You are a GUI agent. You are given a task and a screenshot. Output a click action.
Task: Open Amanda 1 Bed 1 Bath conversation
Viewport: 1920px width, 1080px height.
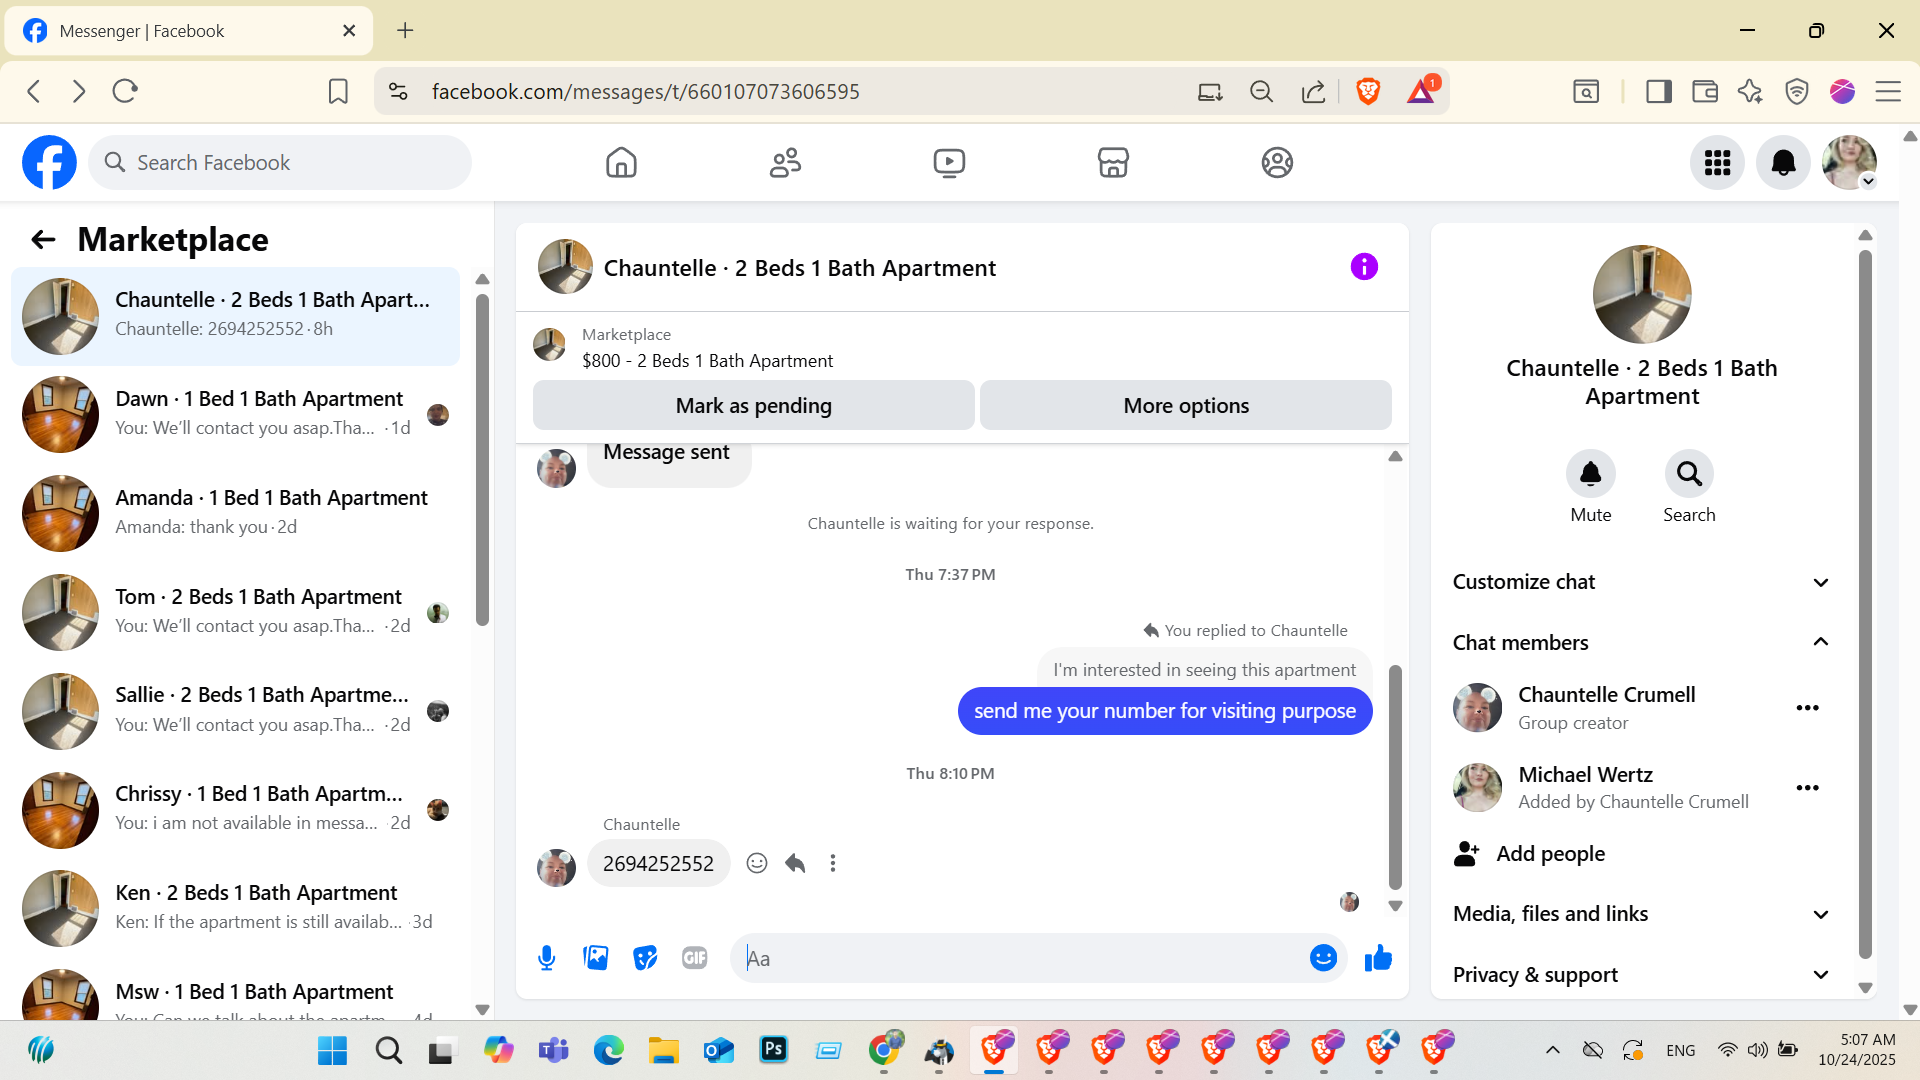pos(236,513)
